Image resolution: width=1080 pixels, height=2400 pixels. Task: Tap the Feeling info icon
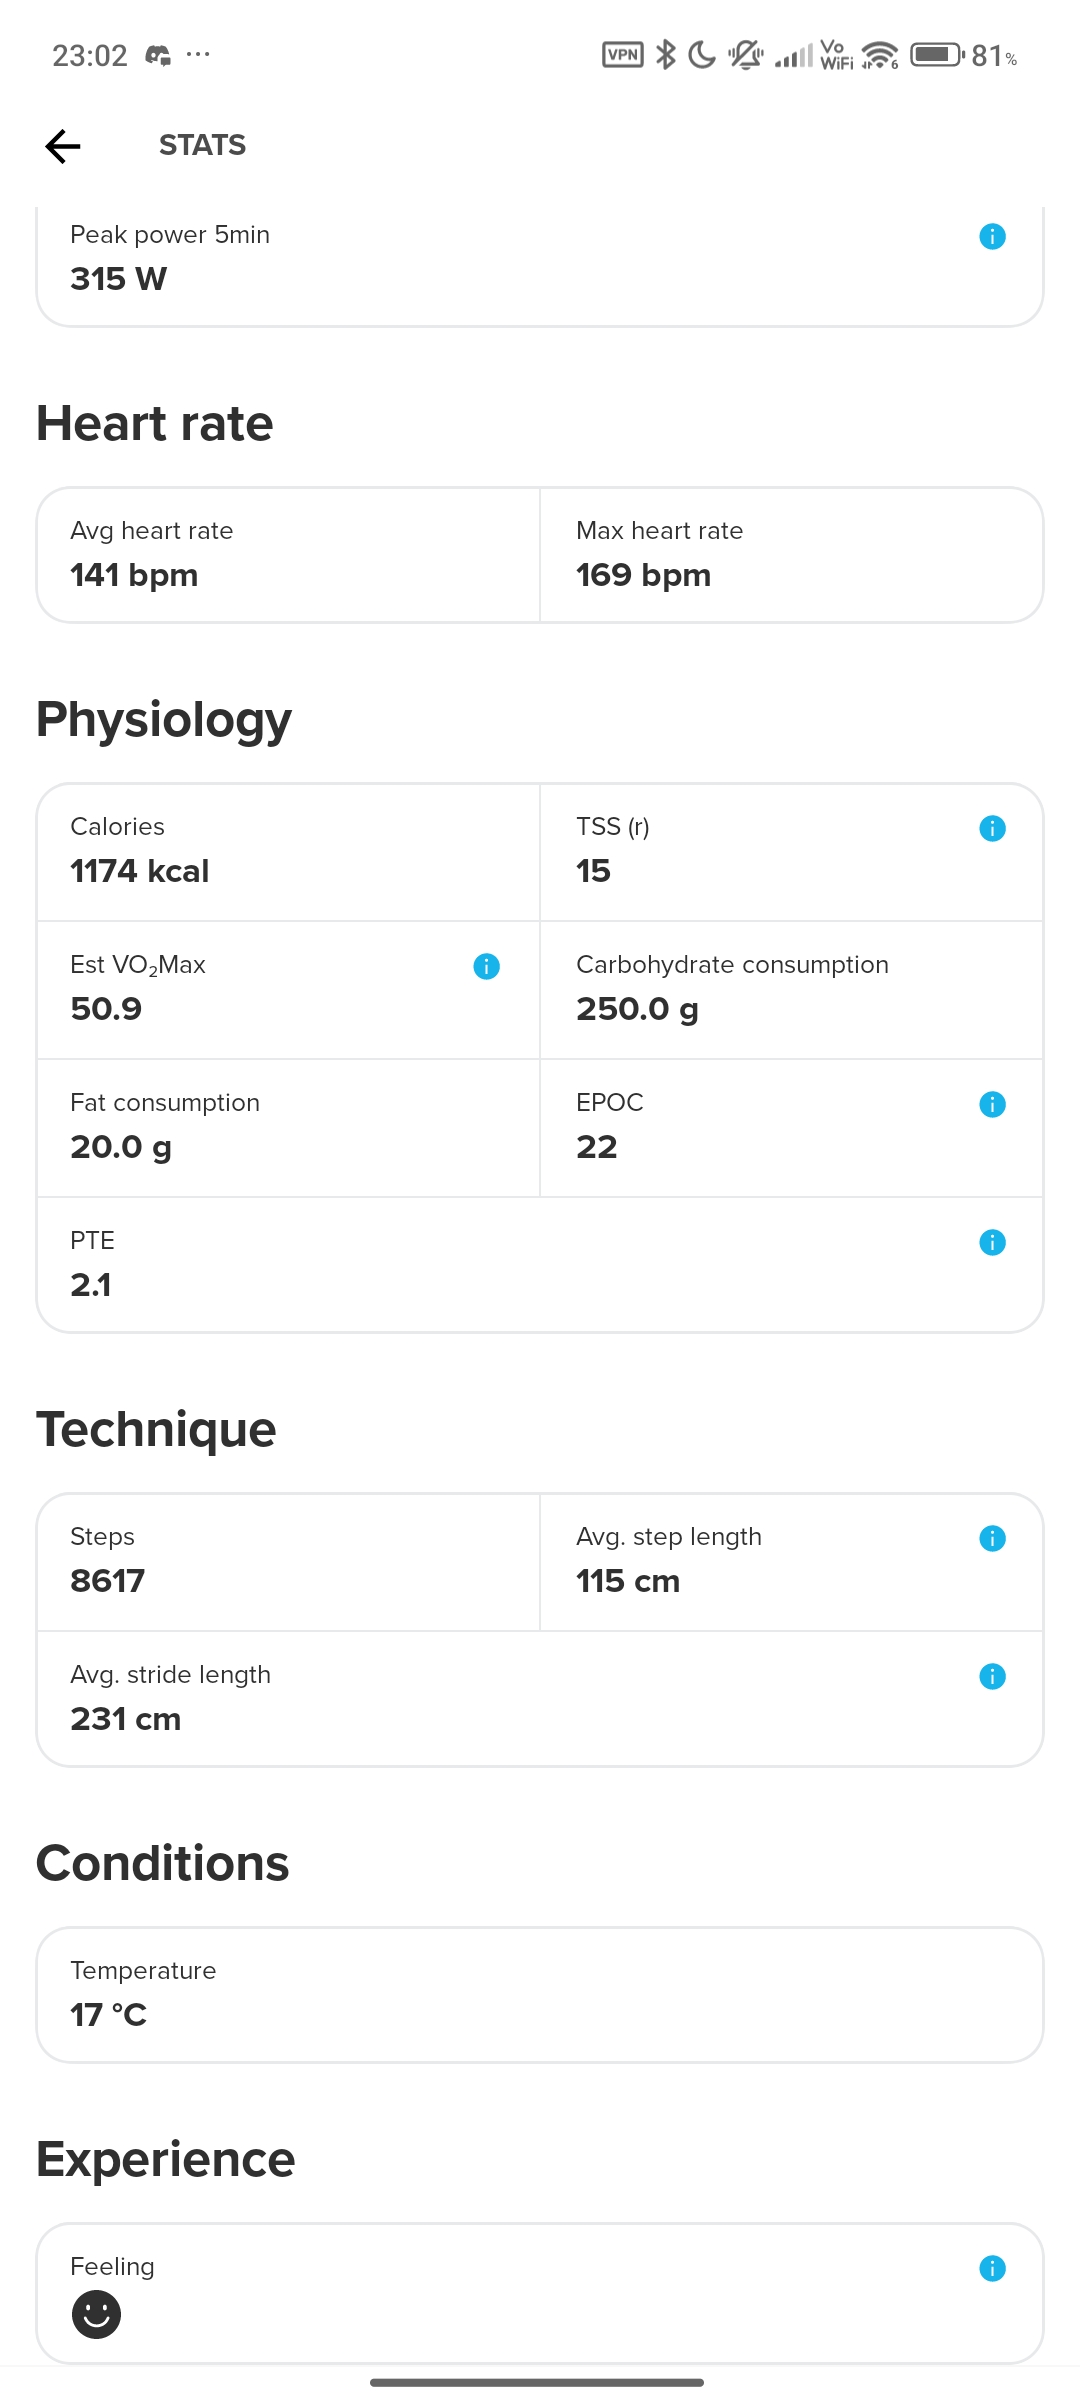[x=992, y=2268]
